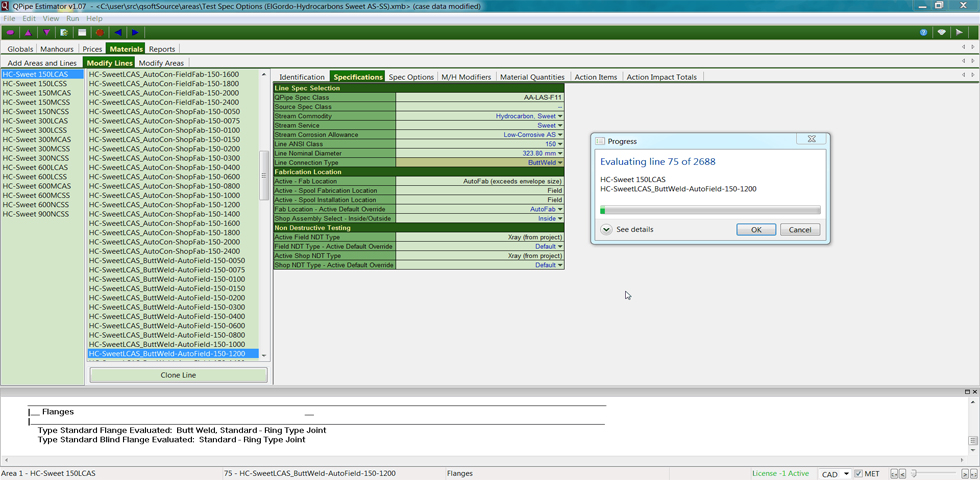
Task: Open the View menu
Action: pyautogui.click(x=51, y=19)
